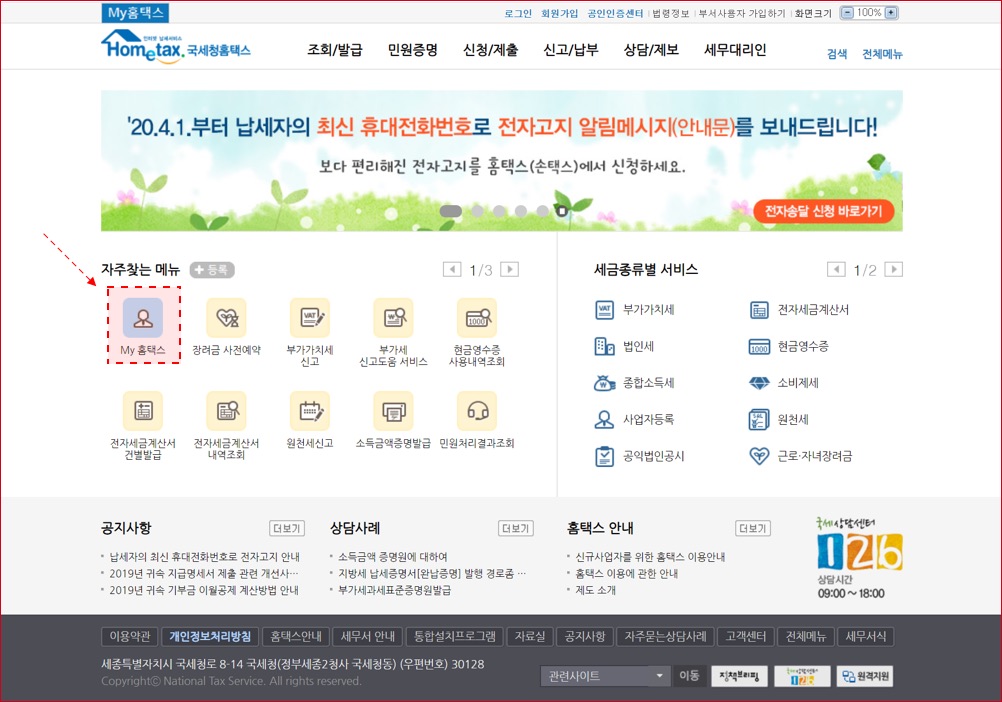This screenshot has height=702, width=1002.
Task: Select the second banner slide dot
Action: click(x=477, y=211)
